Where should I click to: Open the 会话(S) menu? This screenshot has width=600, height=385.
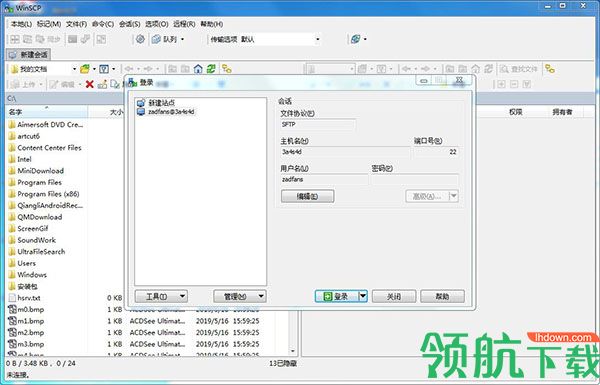click(129, 24)
